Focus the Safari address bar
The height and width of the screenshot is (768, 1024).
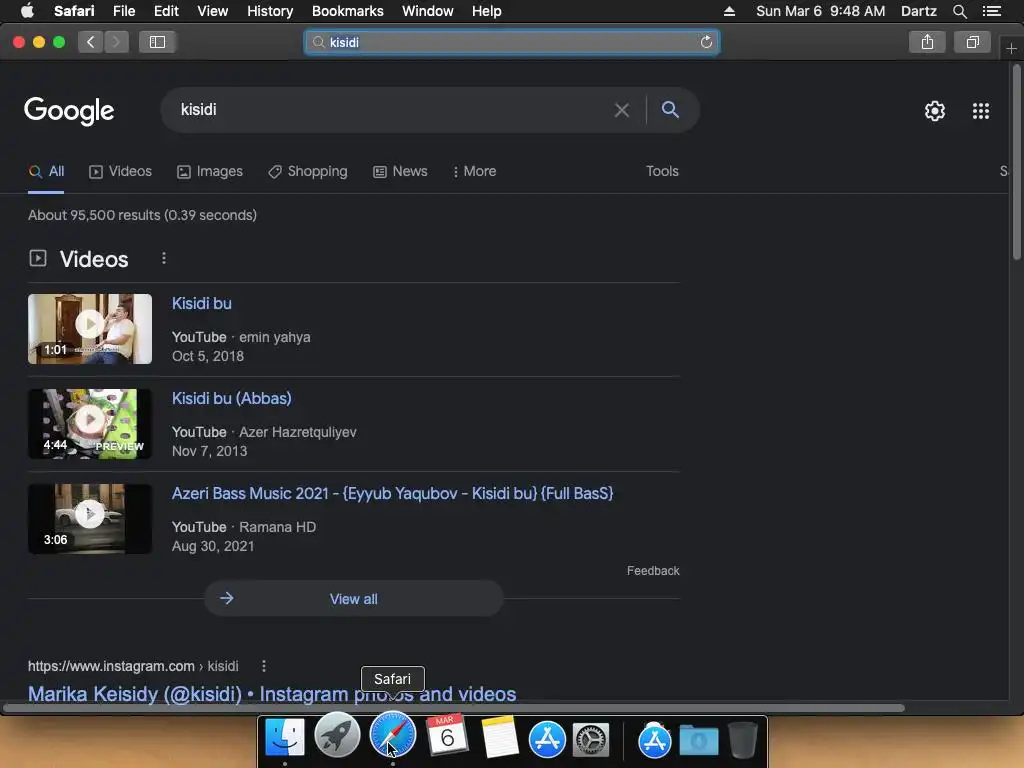tap(511, 42)
